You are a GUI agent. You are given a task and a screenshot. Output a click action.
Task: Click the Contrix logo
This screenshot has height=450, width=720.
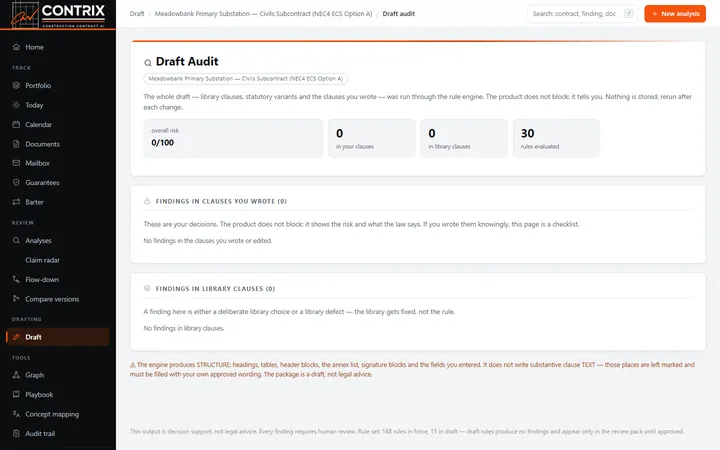[58, 15]
